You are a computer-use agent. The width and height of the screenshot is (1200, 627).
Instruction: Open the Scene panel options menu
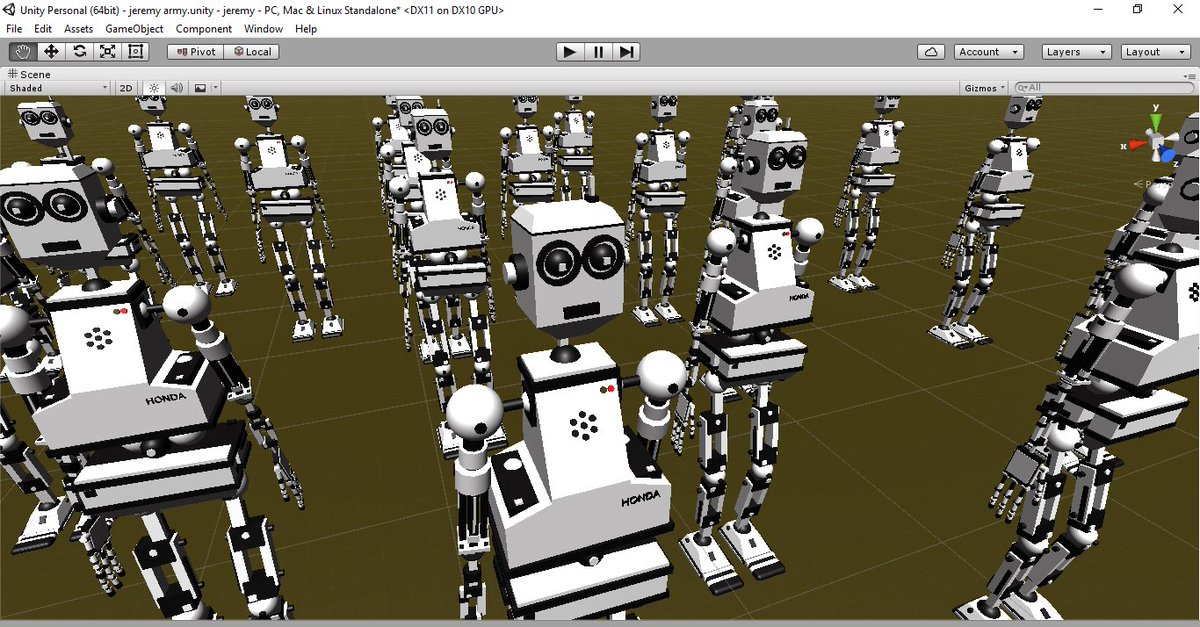(1189, 74)
